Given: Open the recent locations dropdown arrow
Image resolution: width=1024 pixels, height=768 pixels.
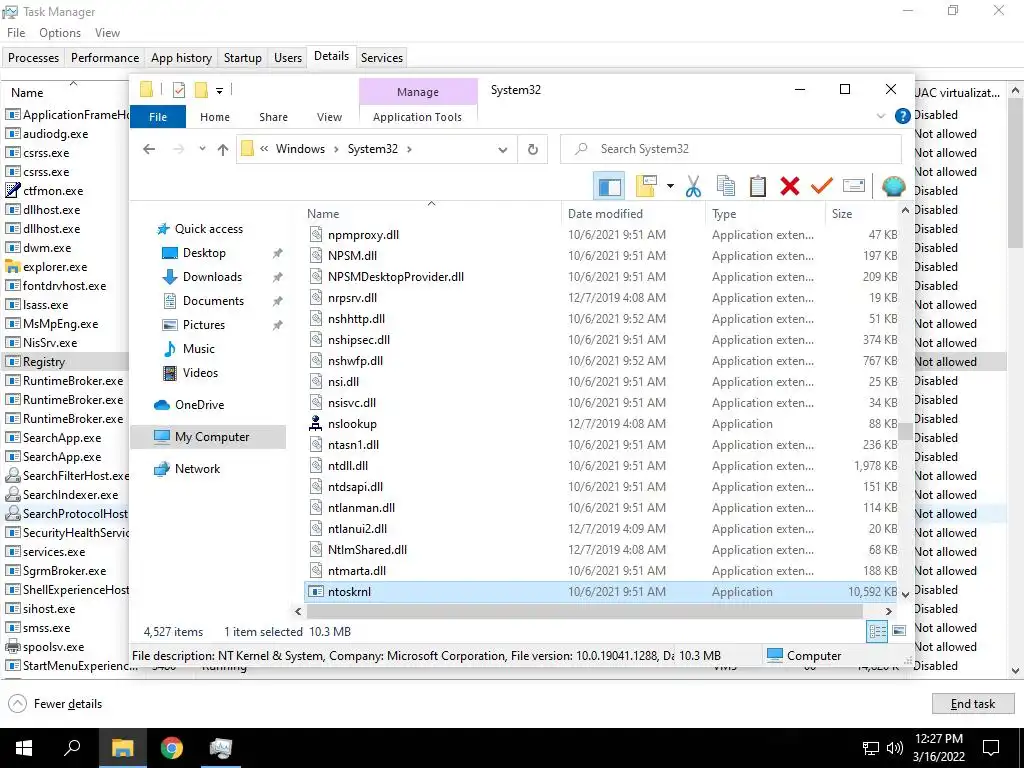Looking at the screenshot, I should click(202, 149).
